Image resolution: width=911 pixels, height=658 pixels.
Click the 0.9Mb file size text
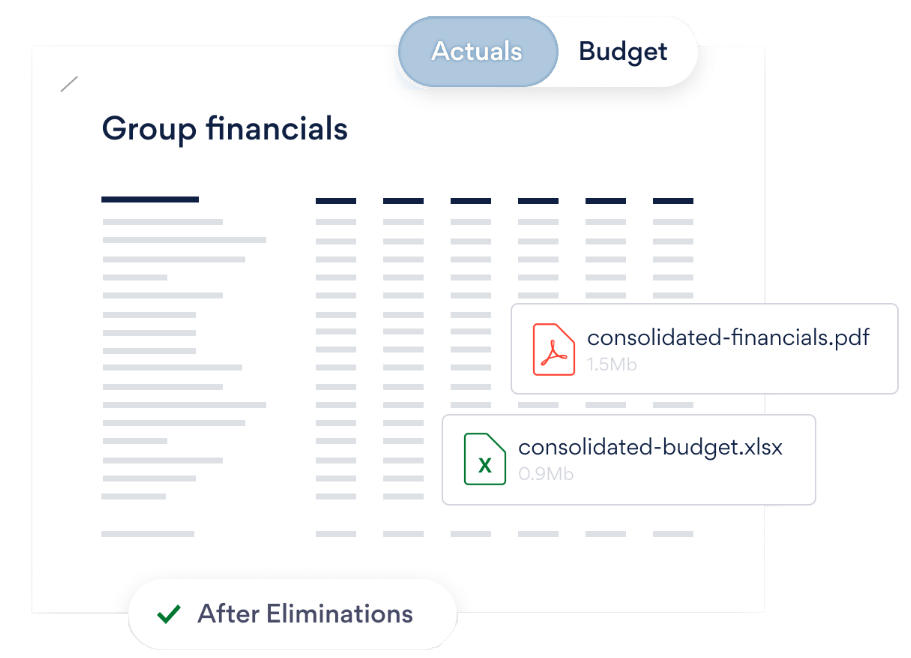click(x=546, y=474)
